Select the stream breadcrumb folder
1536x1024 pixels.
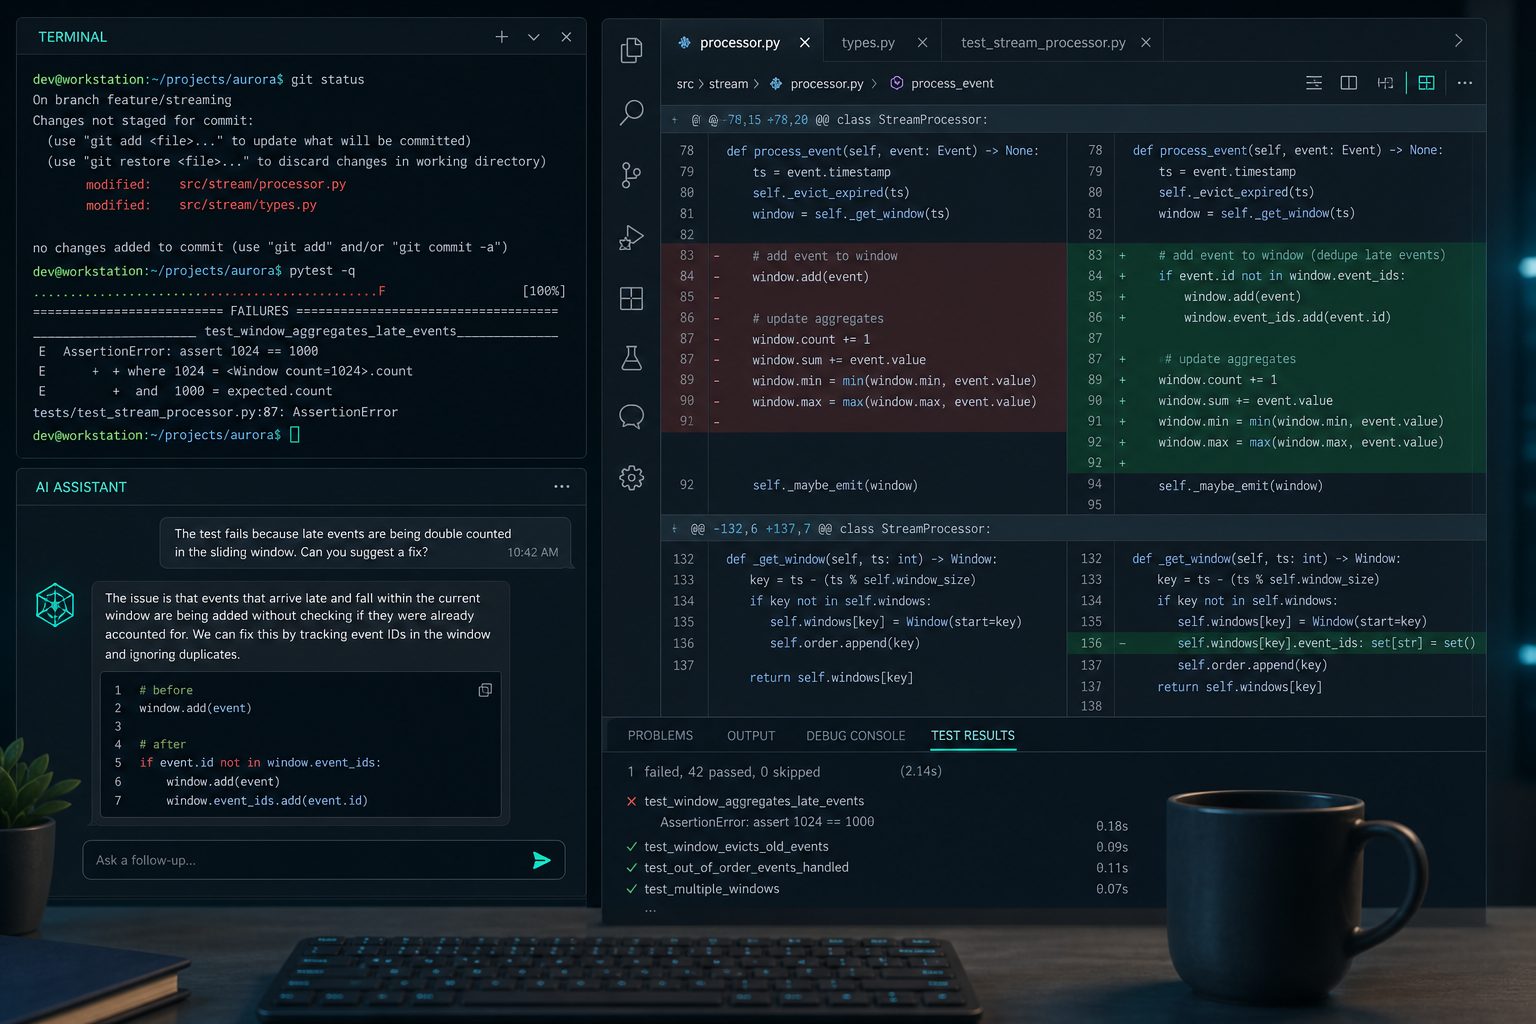pyautogui.click(x=728, y=84)
